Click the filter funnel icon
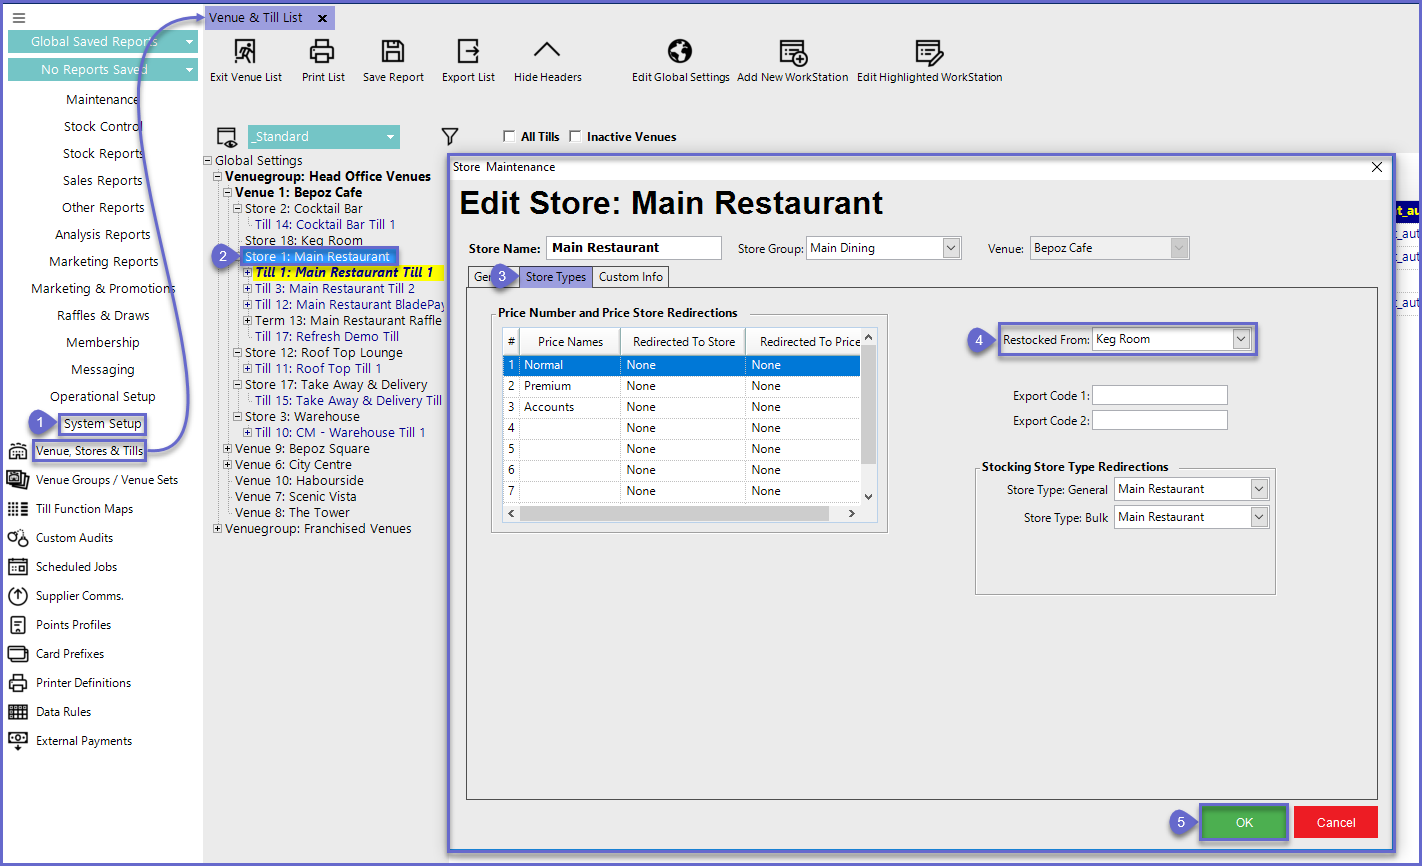This screenshot has width=1422, height=866. (x=450, y=137)
